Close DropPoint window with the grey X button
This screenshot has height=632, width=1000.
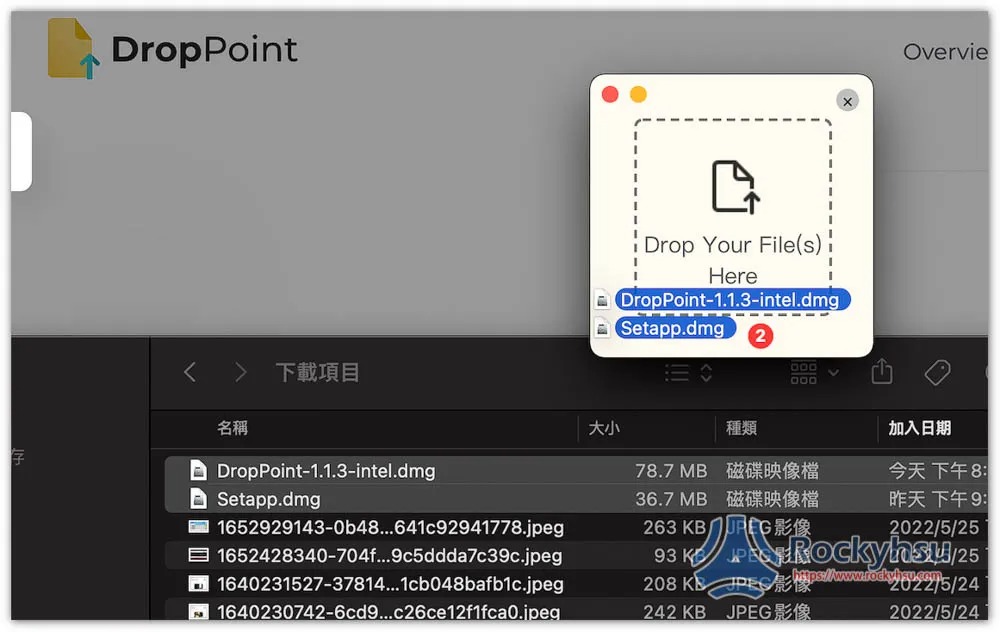pyautogui.click(x=847, y=101)
